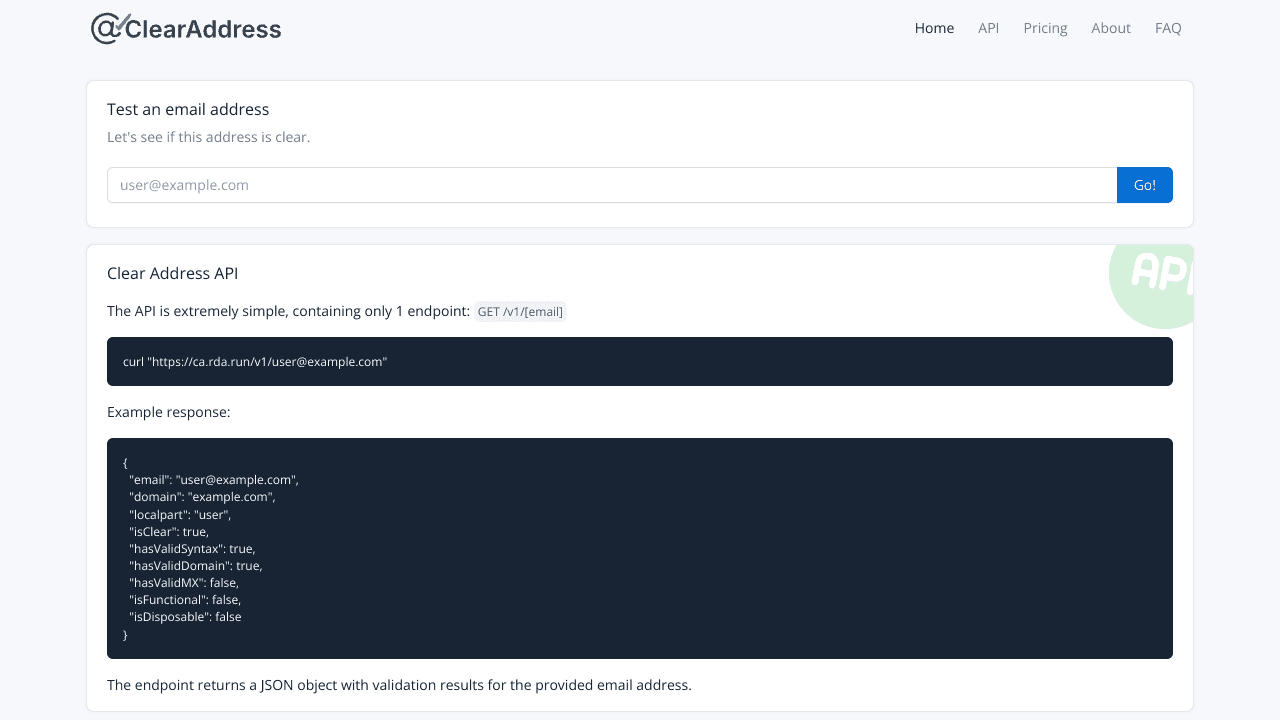The height and width of the screenshot is (720, 1280).
Task: Click the "domain" line in JSON response
Action: tap(202, 497)
